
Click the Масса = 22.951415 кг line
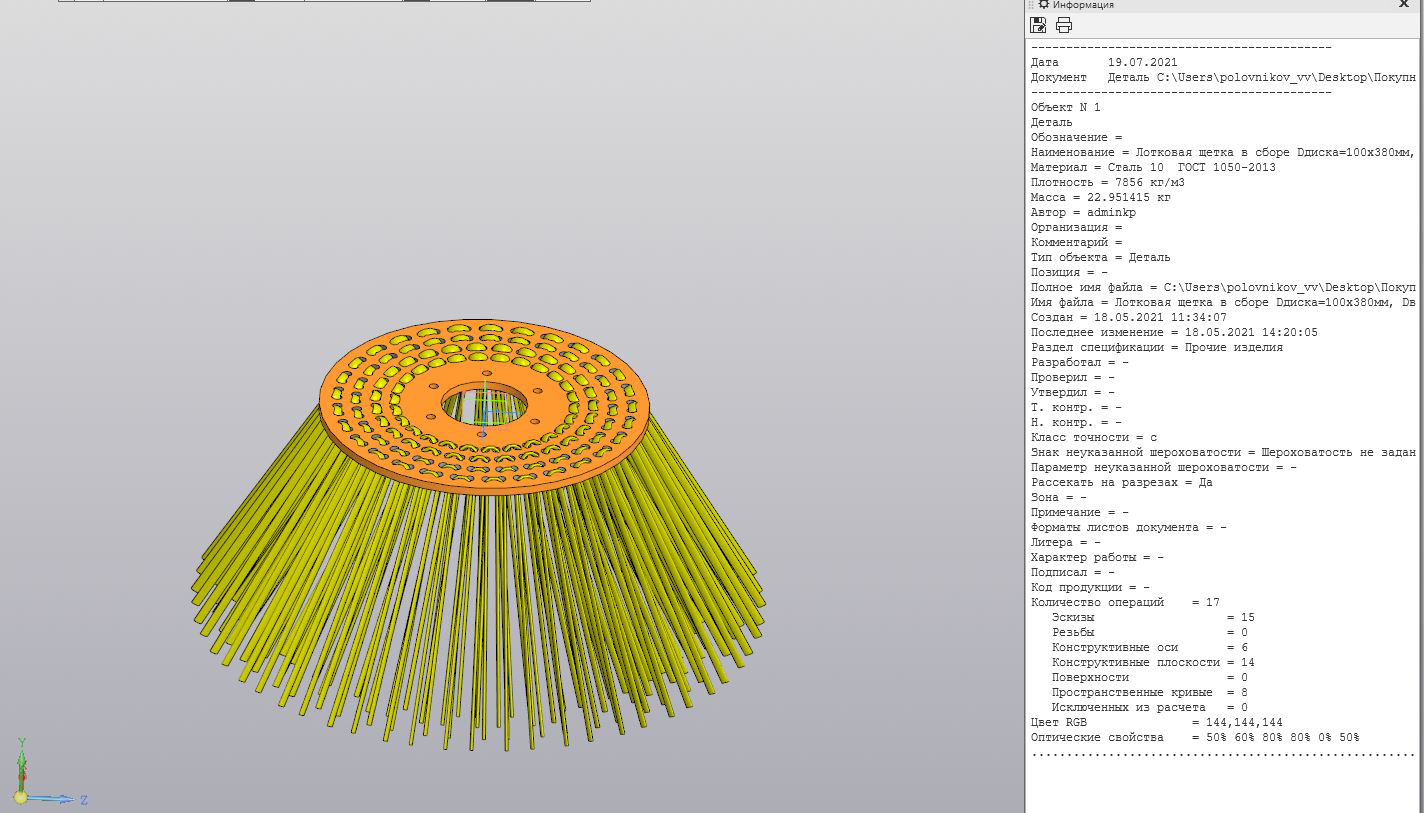coord(1100,197)
